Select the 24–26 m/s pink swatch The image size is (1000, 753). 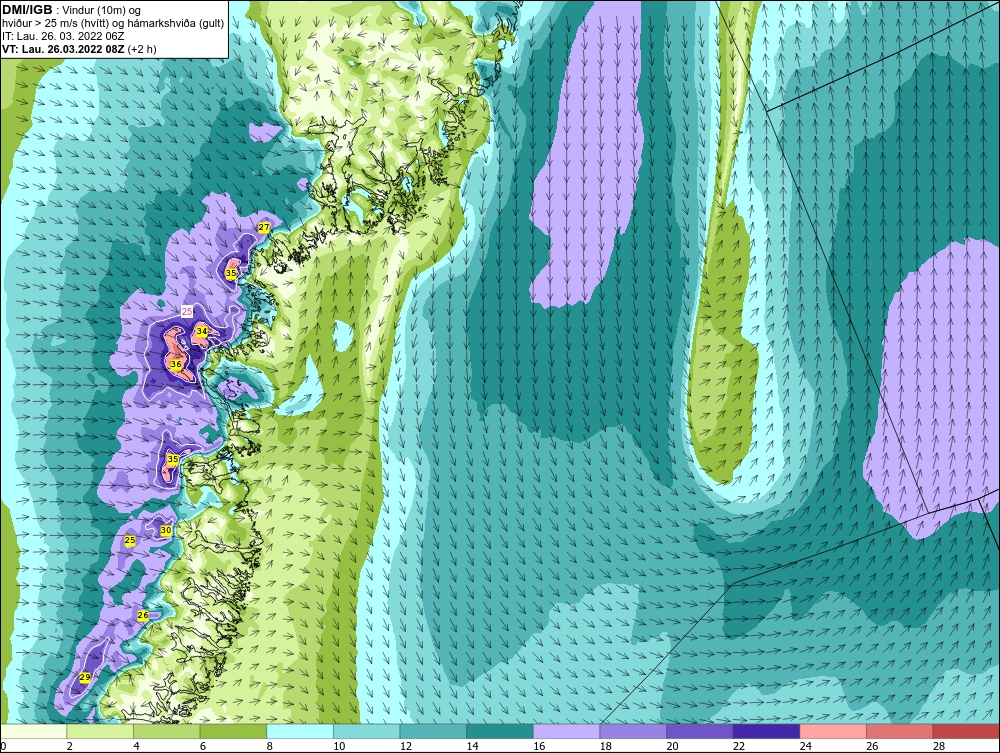tap(833, 731)
